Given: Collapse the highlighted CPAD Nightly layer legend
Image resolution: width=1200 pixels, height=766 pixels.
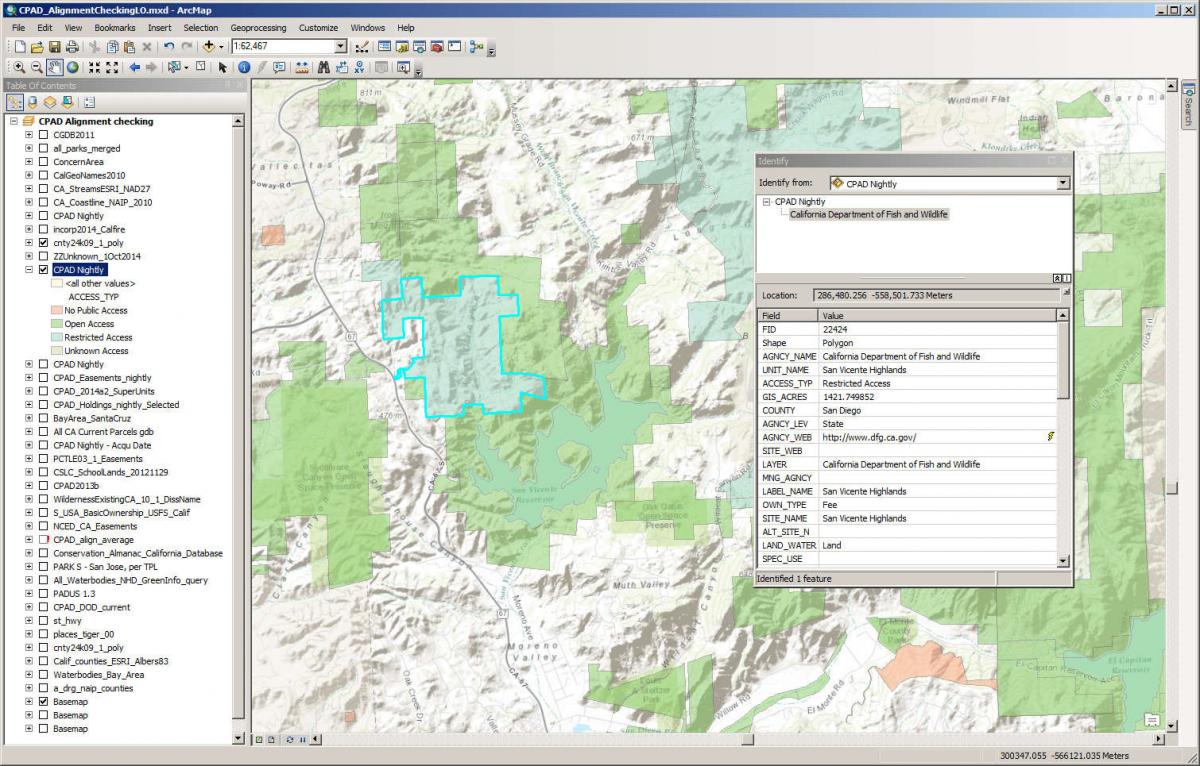Looking at the screenshot, I should coord(29,270).
